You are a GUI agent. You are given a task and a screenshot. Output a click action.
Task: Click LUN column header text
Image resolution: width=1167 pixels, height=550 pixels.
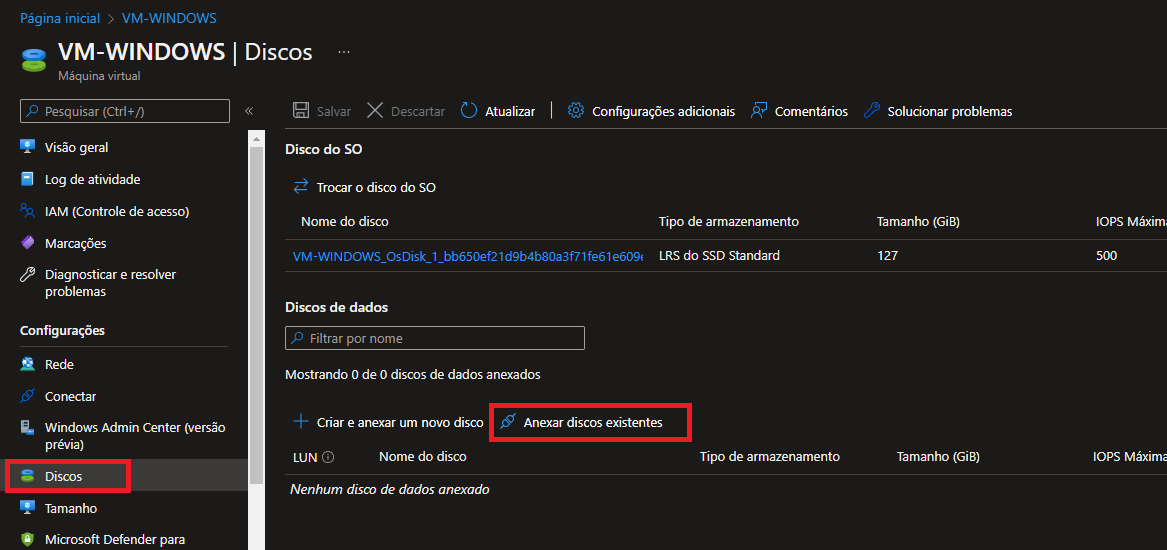click(x=305, y=456)
